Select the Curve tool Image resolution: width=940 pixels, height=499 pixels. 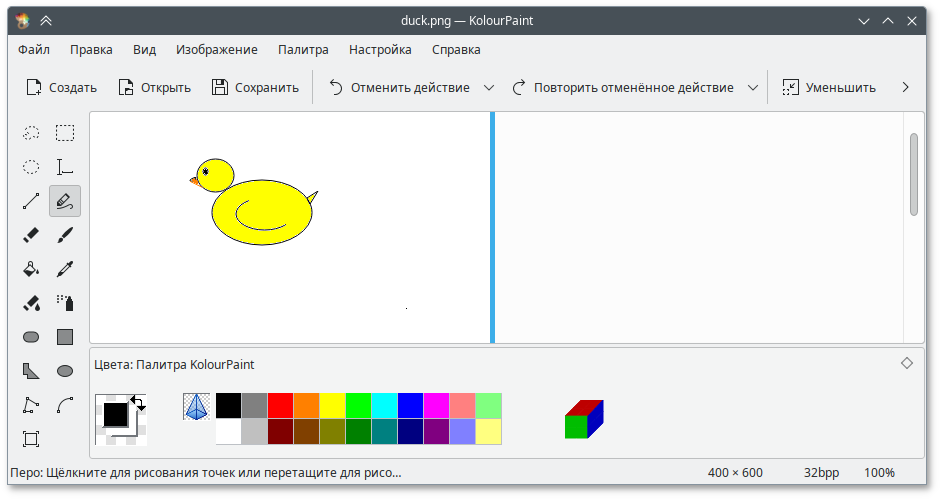coord(65,405)
